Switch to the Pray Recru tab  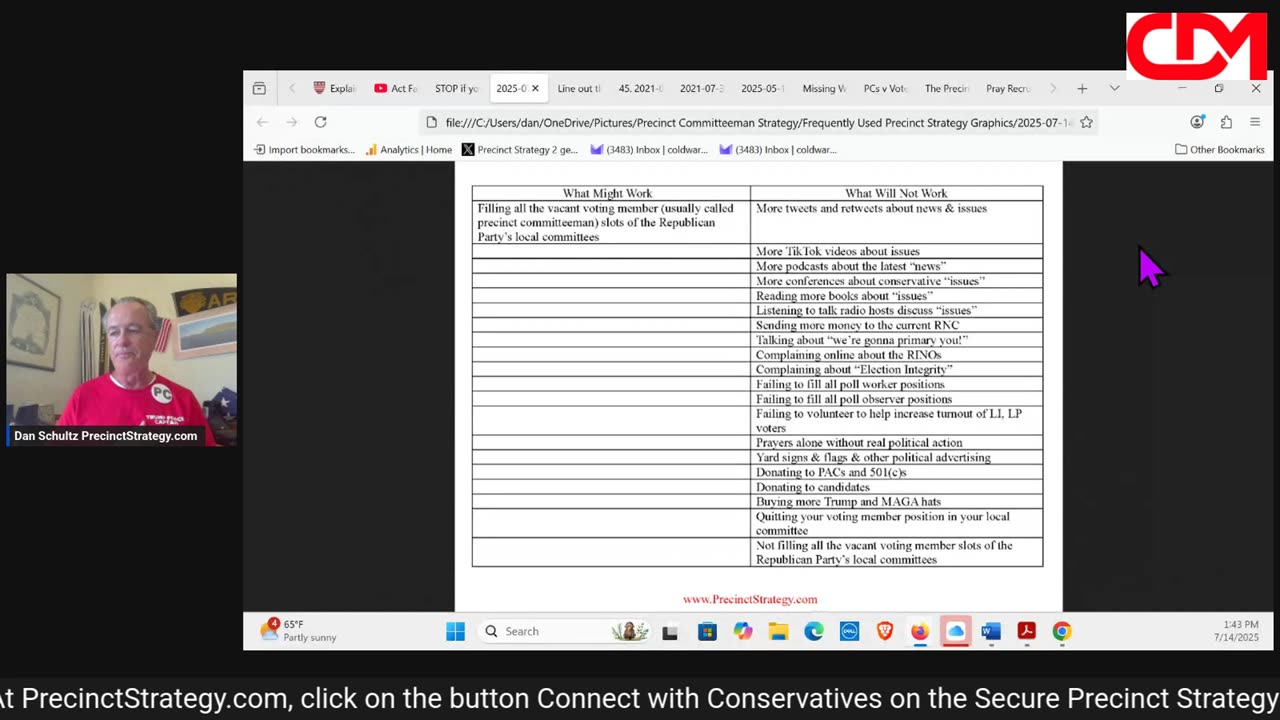1007,88
